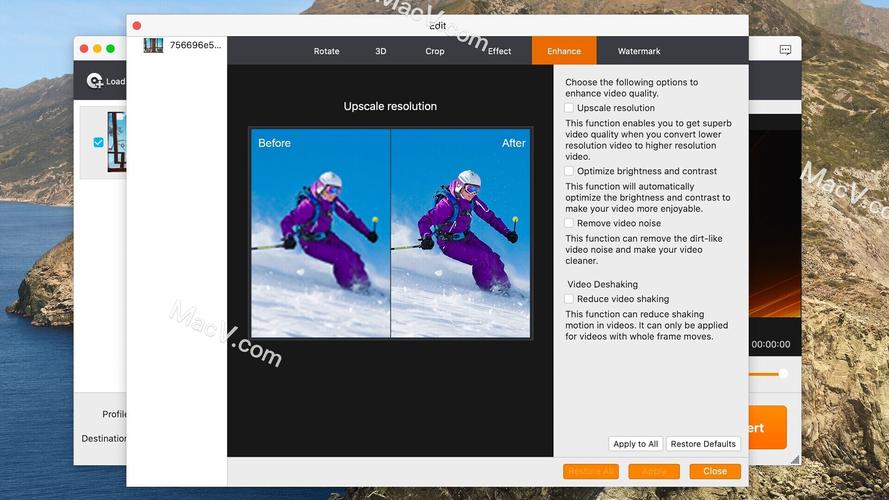
Task: Check Remove video noise option
Action: pyautogui.click(x=569, y=223)
